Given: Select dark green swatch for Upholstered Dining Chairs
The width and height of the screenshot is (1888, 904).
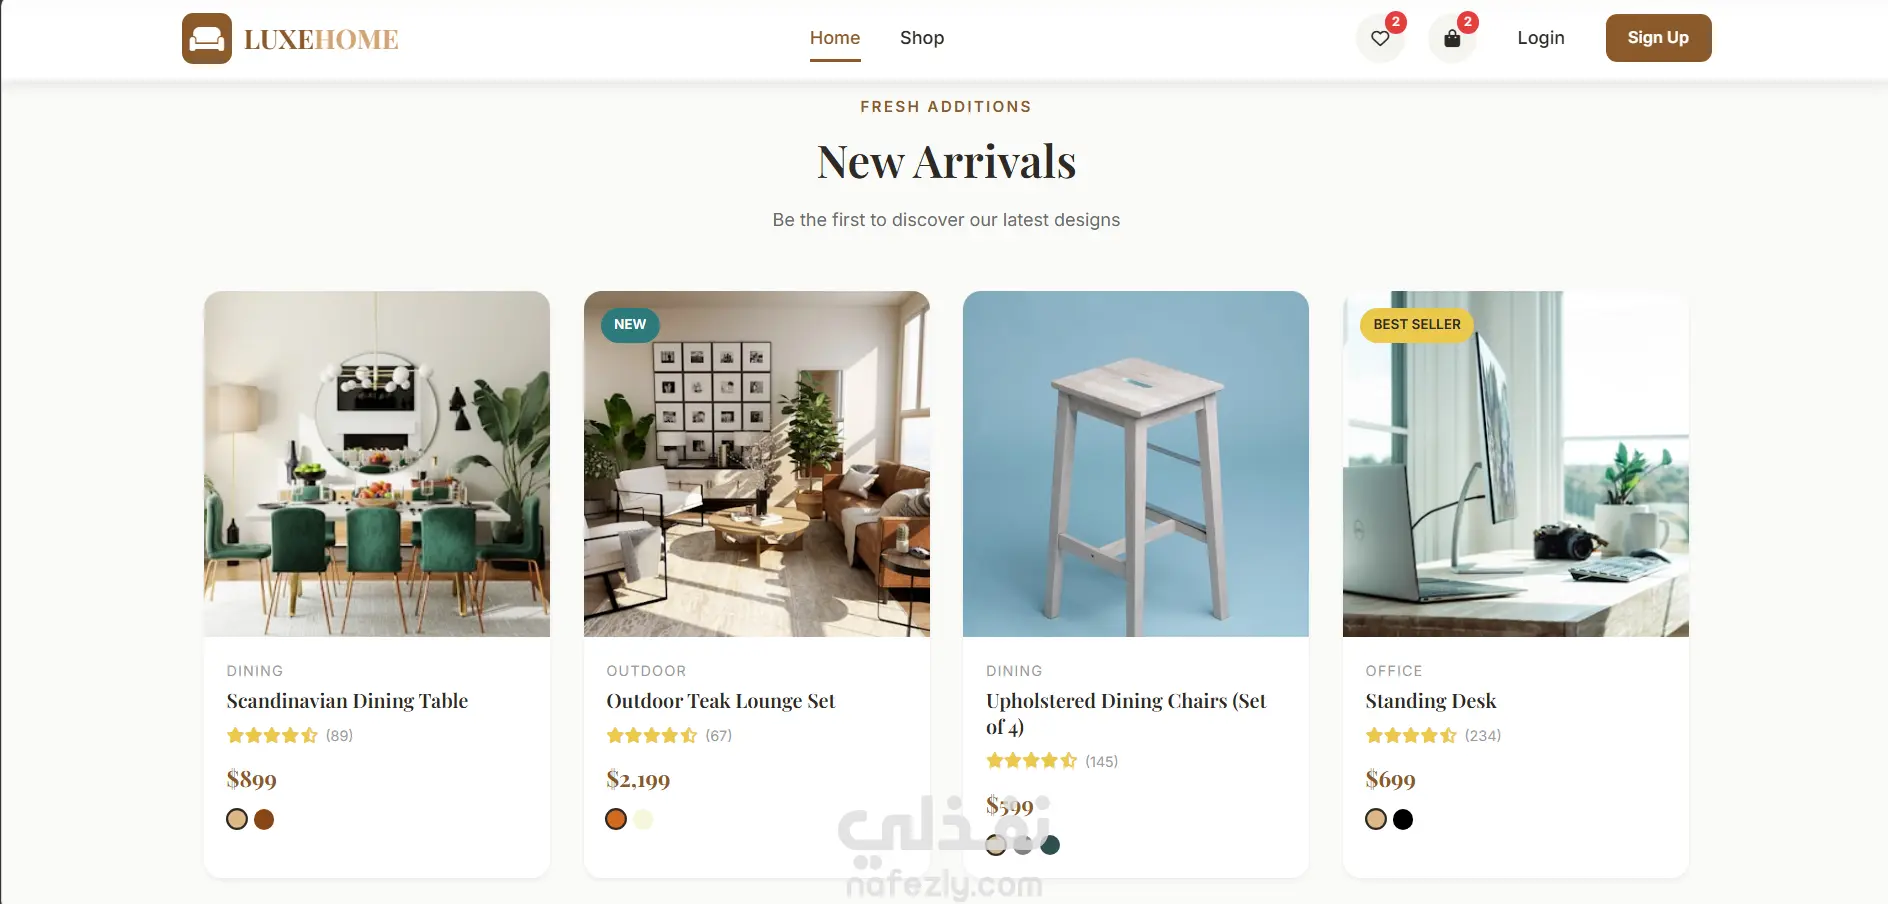Looking at the screenshot, I should tap(1050, 845).
